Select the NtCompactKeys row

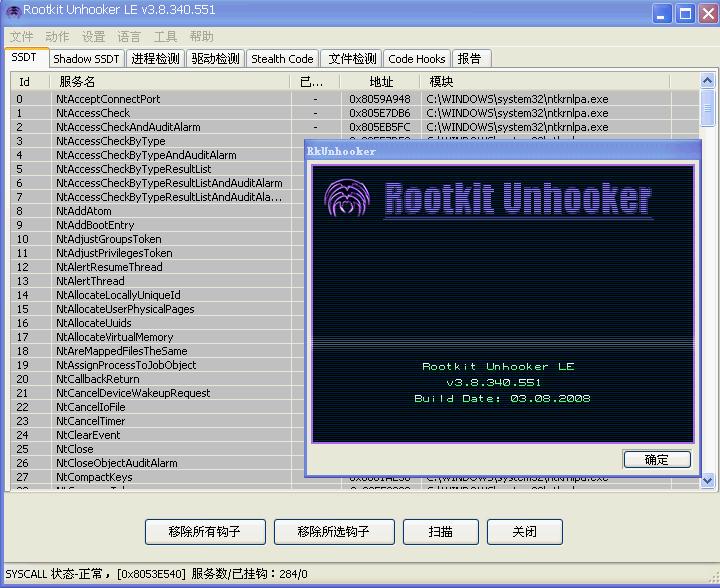coord(158,477)
